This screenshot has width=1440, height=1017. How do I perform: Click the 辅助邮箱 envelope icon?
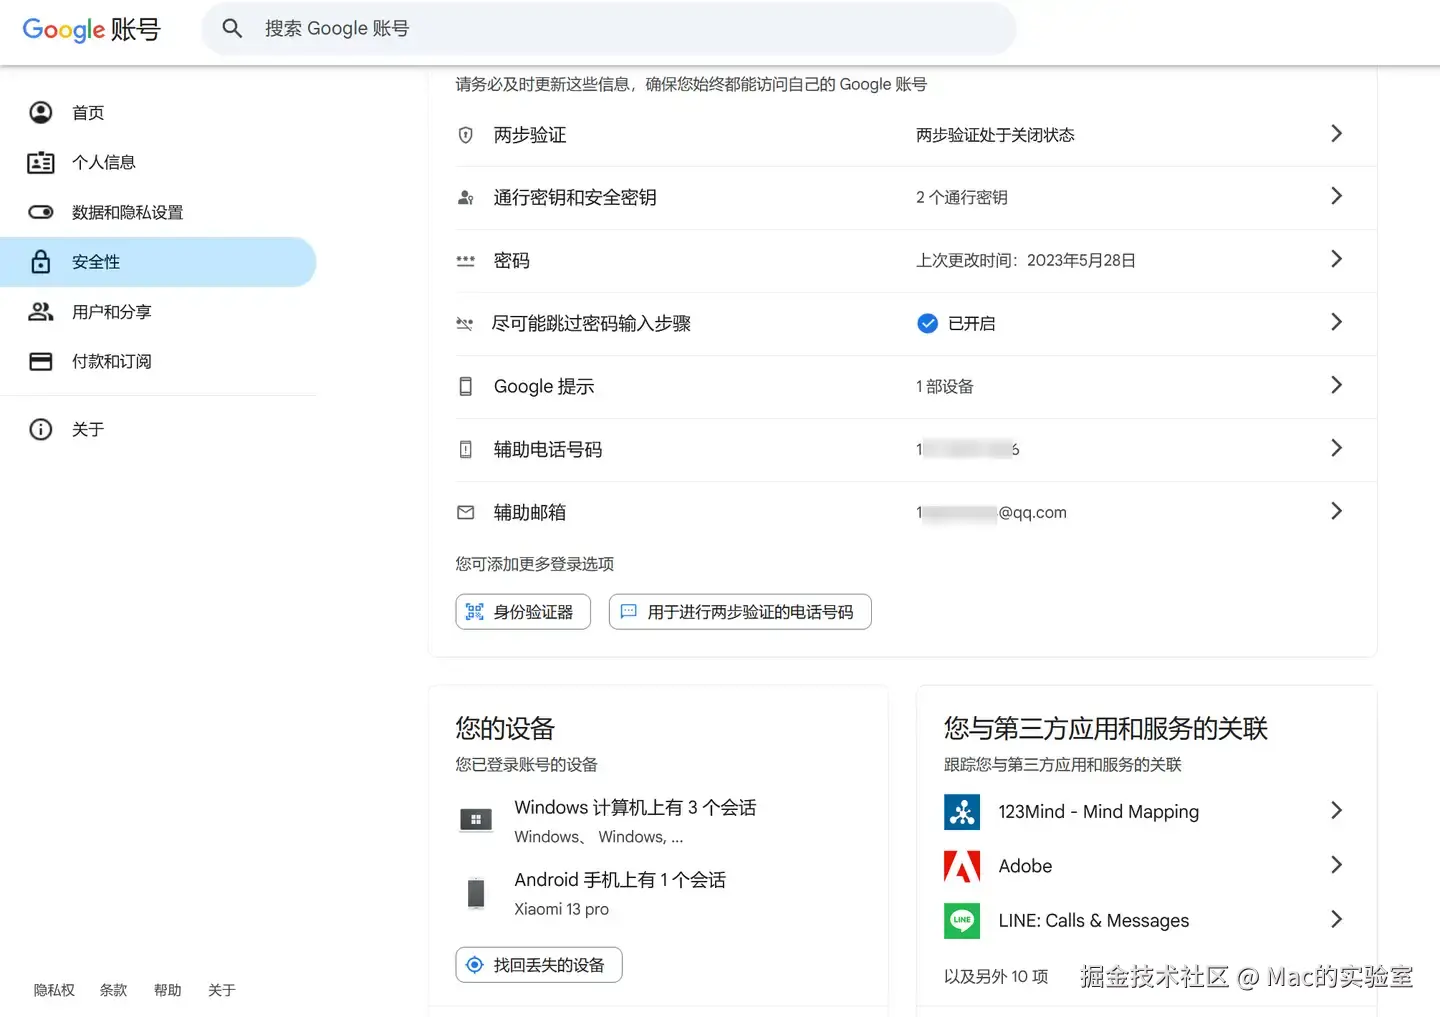click(x=465, y=513)
